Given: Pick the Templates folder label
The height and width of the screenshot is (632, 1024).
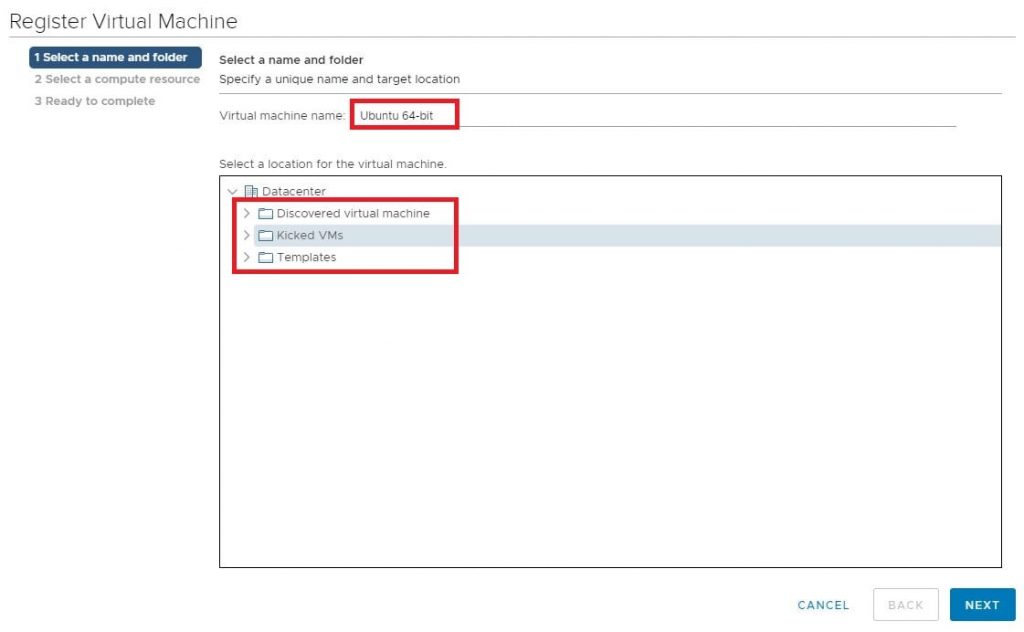Looking at the screenshot, I should 306,258.
